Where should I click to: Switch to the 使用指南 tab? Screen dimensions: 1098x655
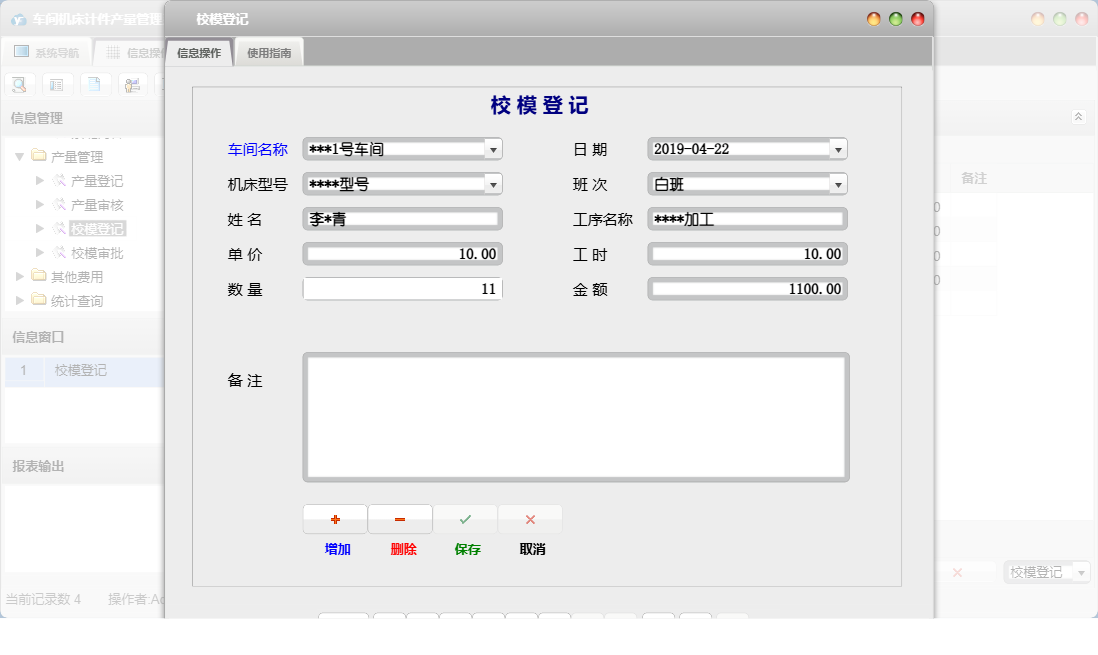[x=268, y=52]
